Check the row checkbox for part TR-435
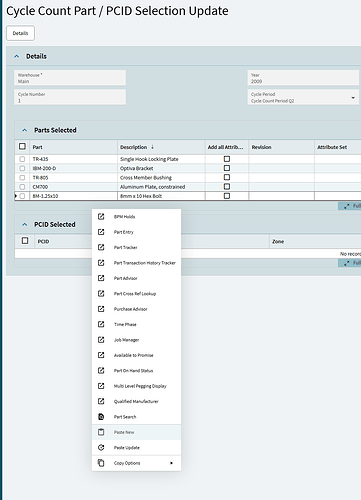 [x=22, y=159]
